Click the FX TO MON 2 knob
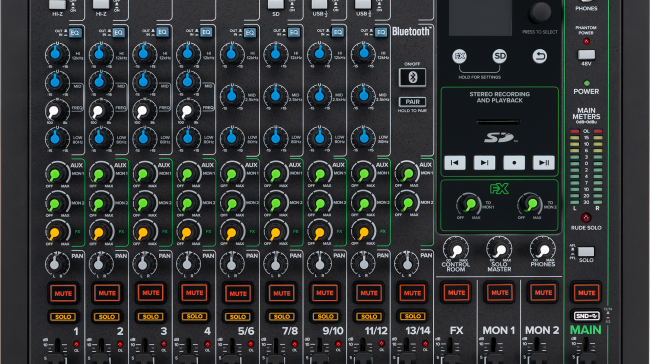The image size is (650, 364). click(530, 204)
